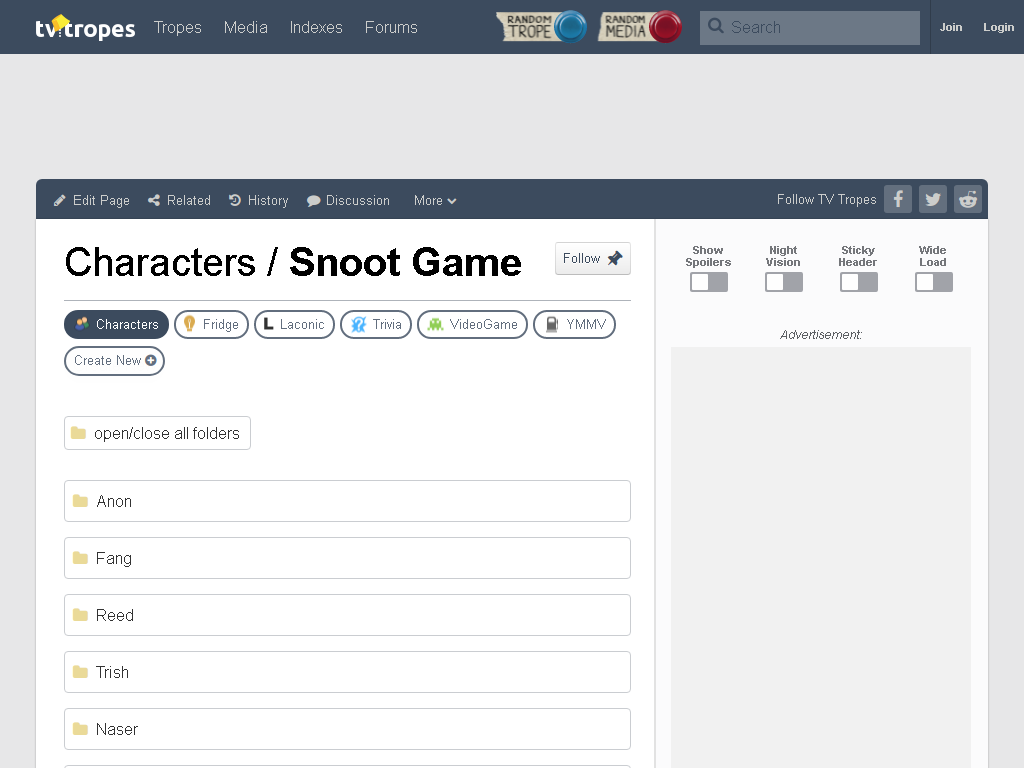Open the YMMV tab
The image size is (1024, 768).
pyautogui.click(x=575, y=325)
